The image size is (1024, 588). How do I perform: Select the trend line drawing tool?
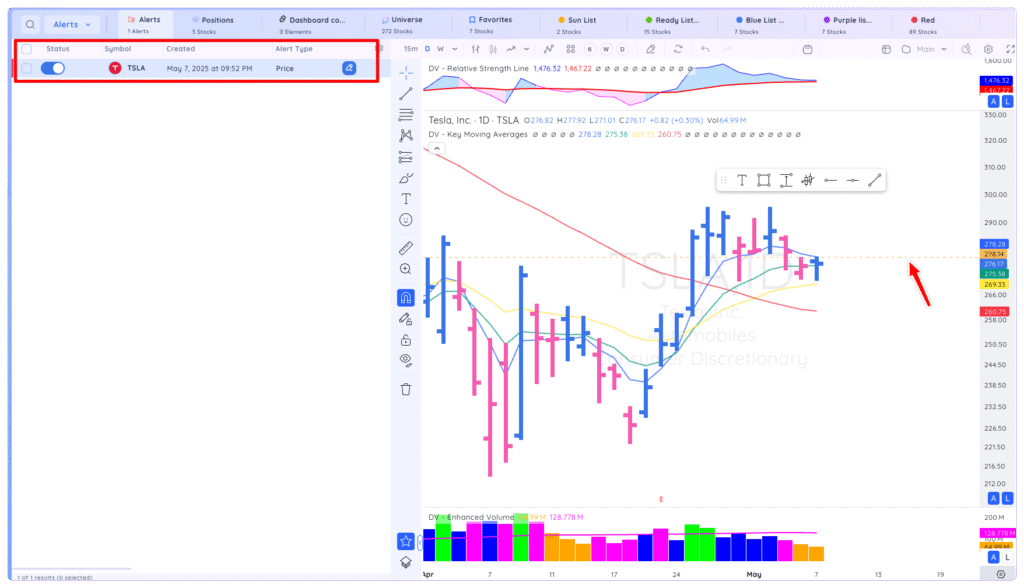[406, 94]
